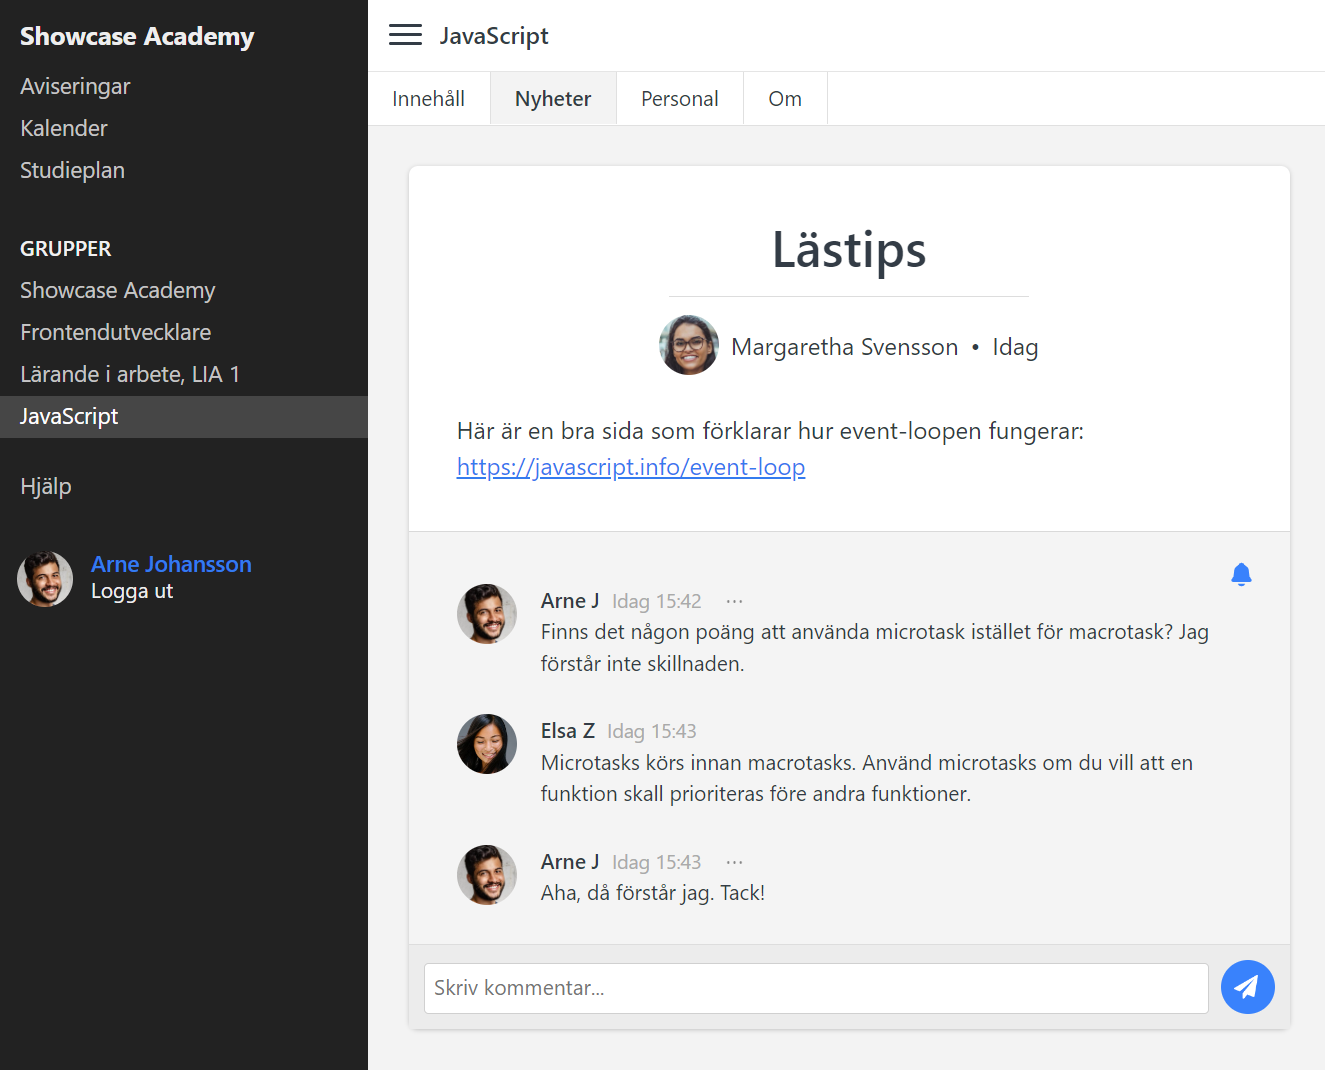Click Elsa Z's comment avatar
The image size is (1325, 1070).
pos(487,744)
